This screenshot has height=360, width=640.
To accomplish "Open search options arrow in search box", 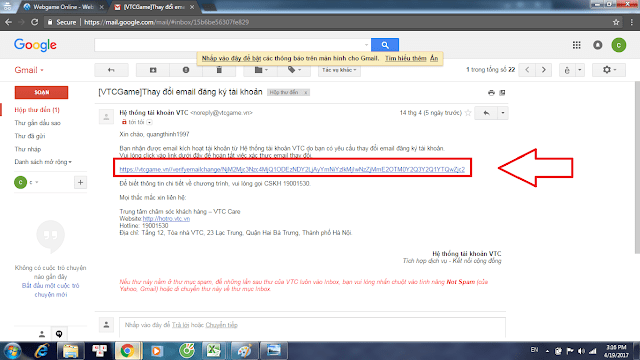I will (x=366, y=45).
